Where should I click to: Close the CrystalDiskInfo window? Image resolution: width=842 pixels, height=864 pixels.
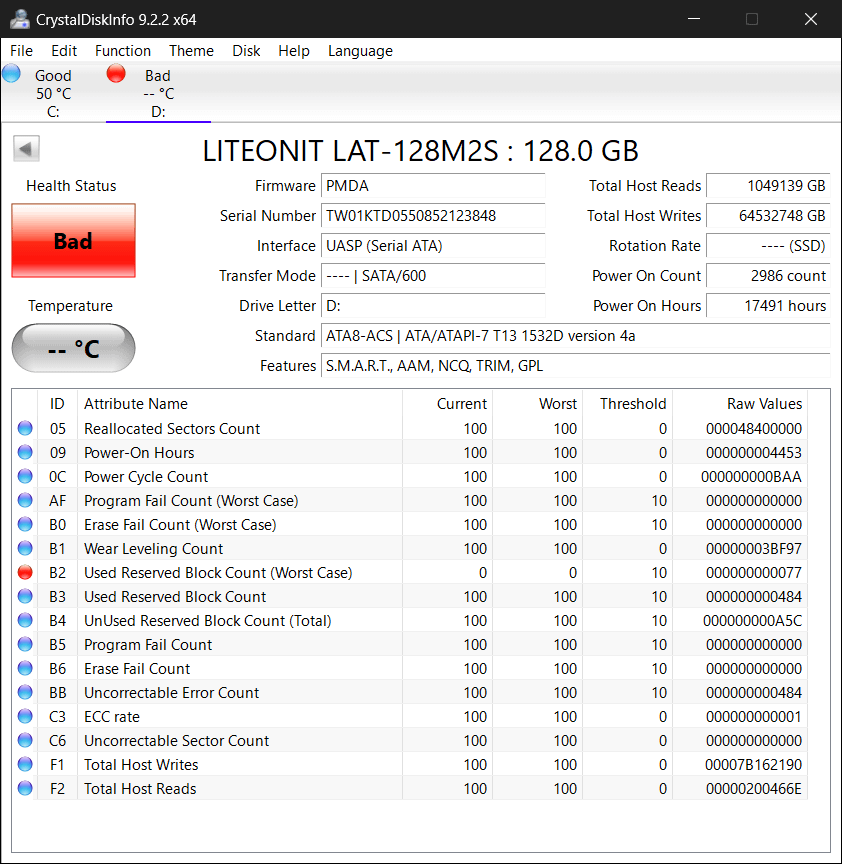click(x=811, y=19)
